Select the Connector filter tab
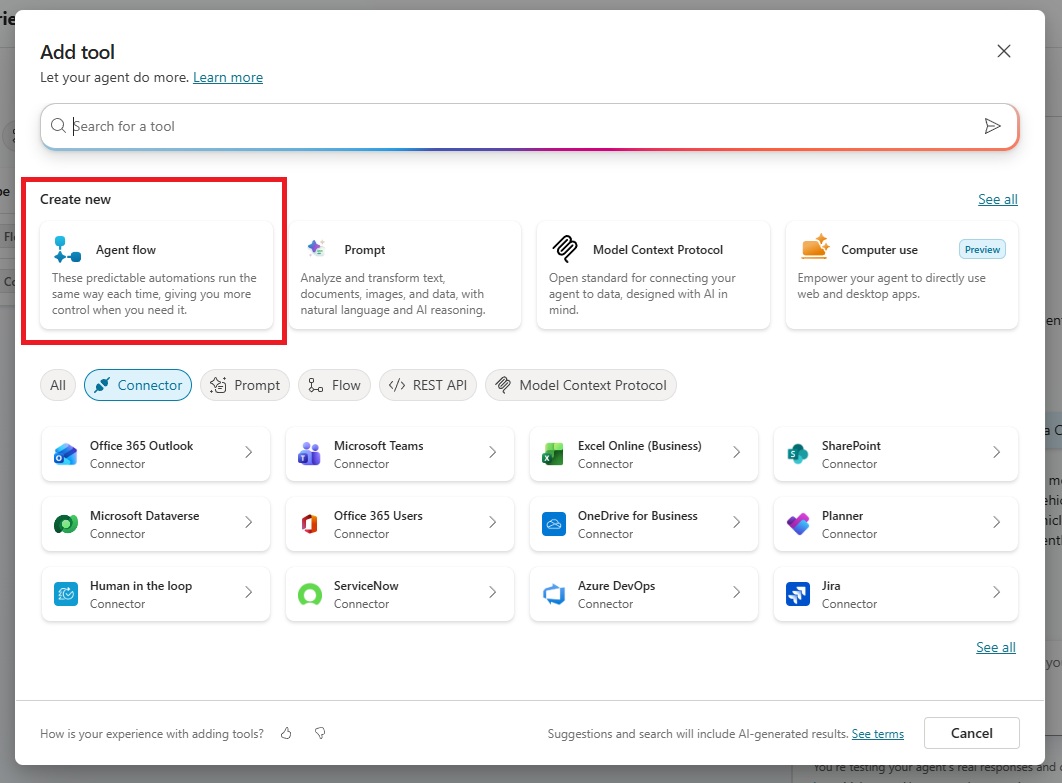The width and height of the screenshot is (1062, 783). pos(138,385)
